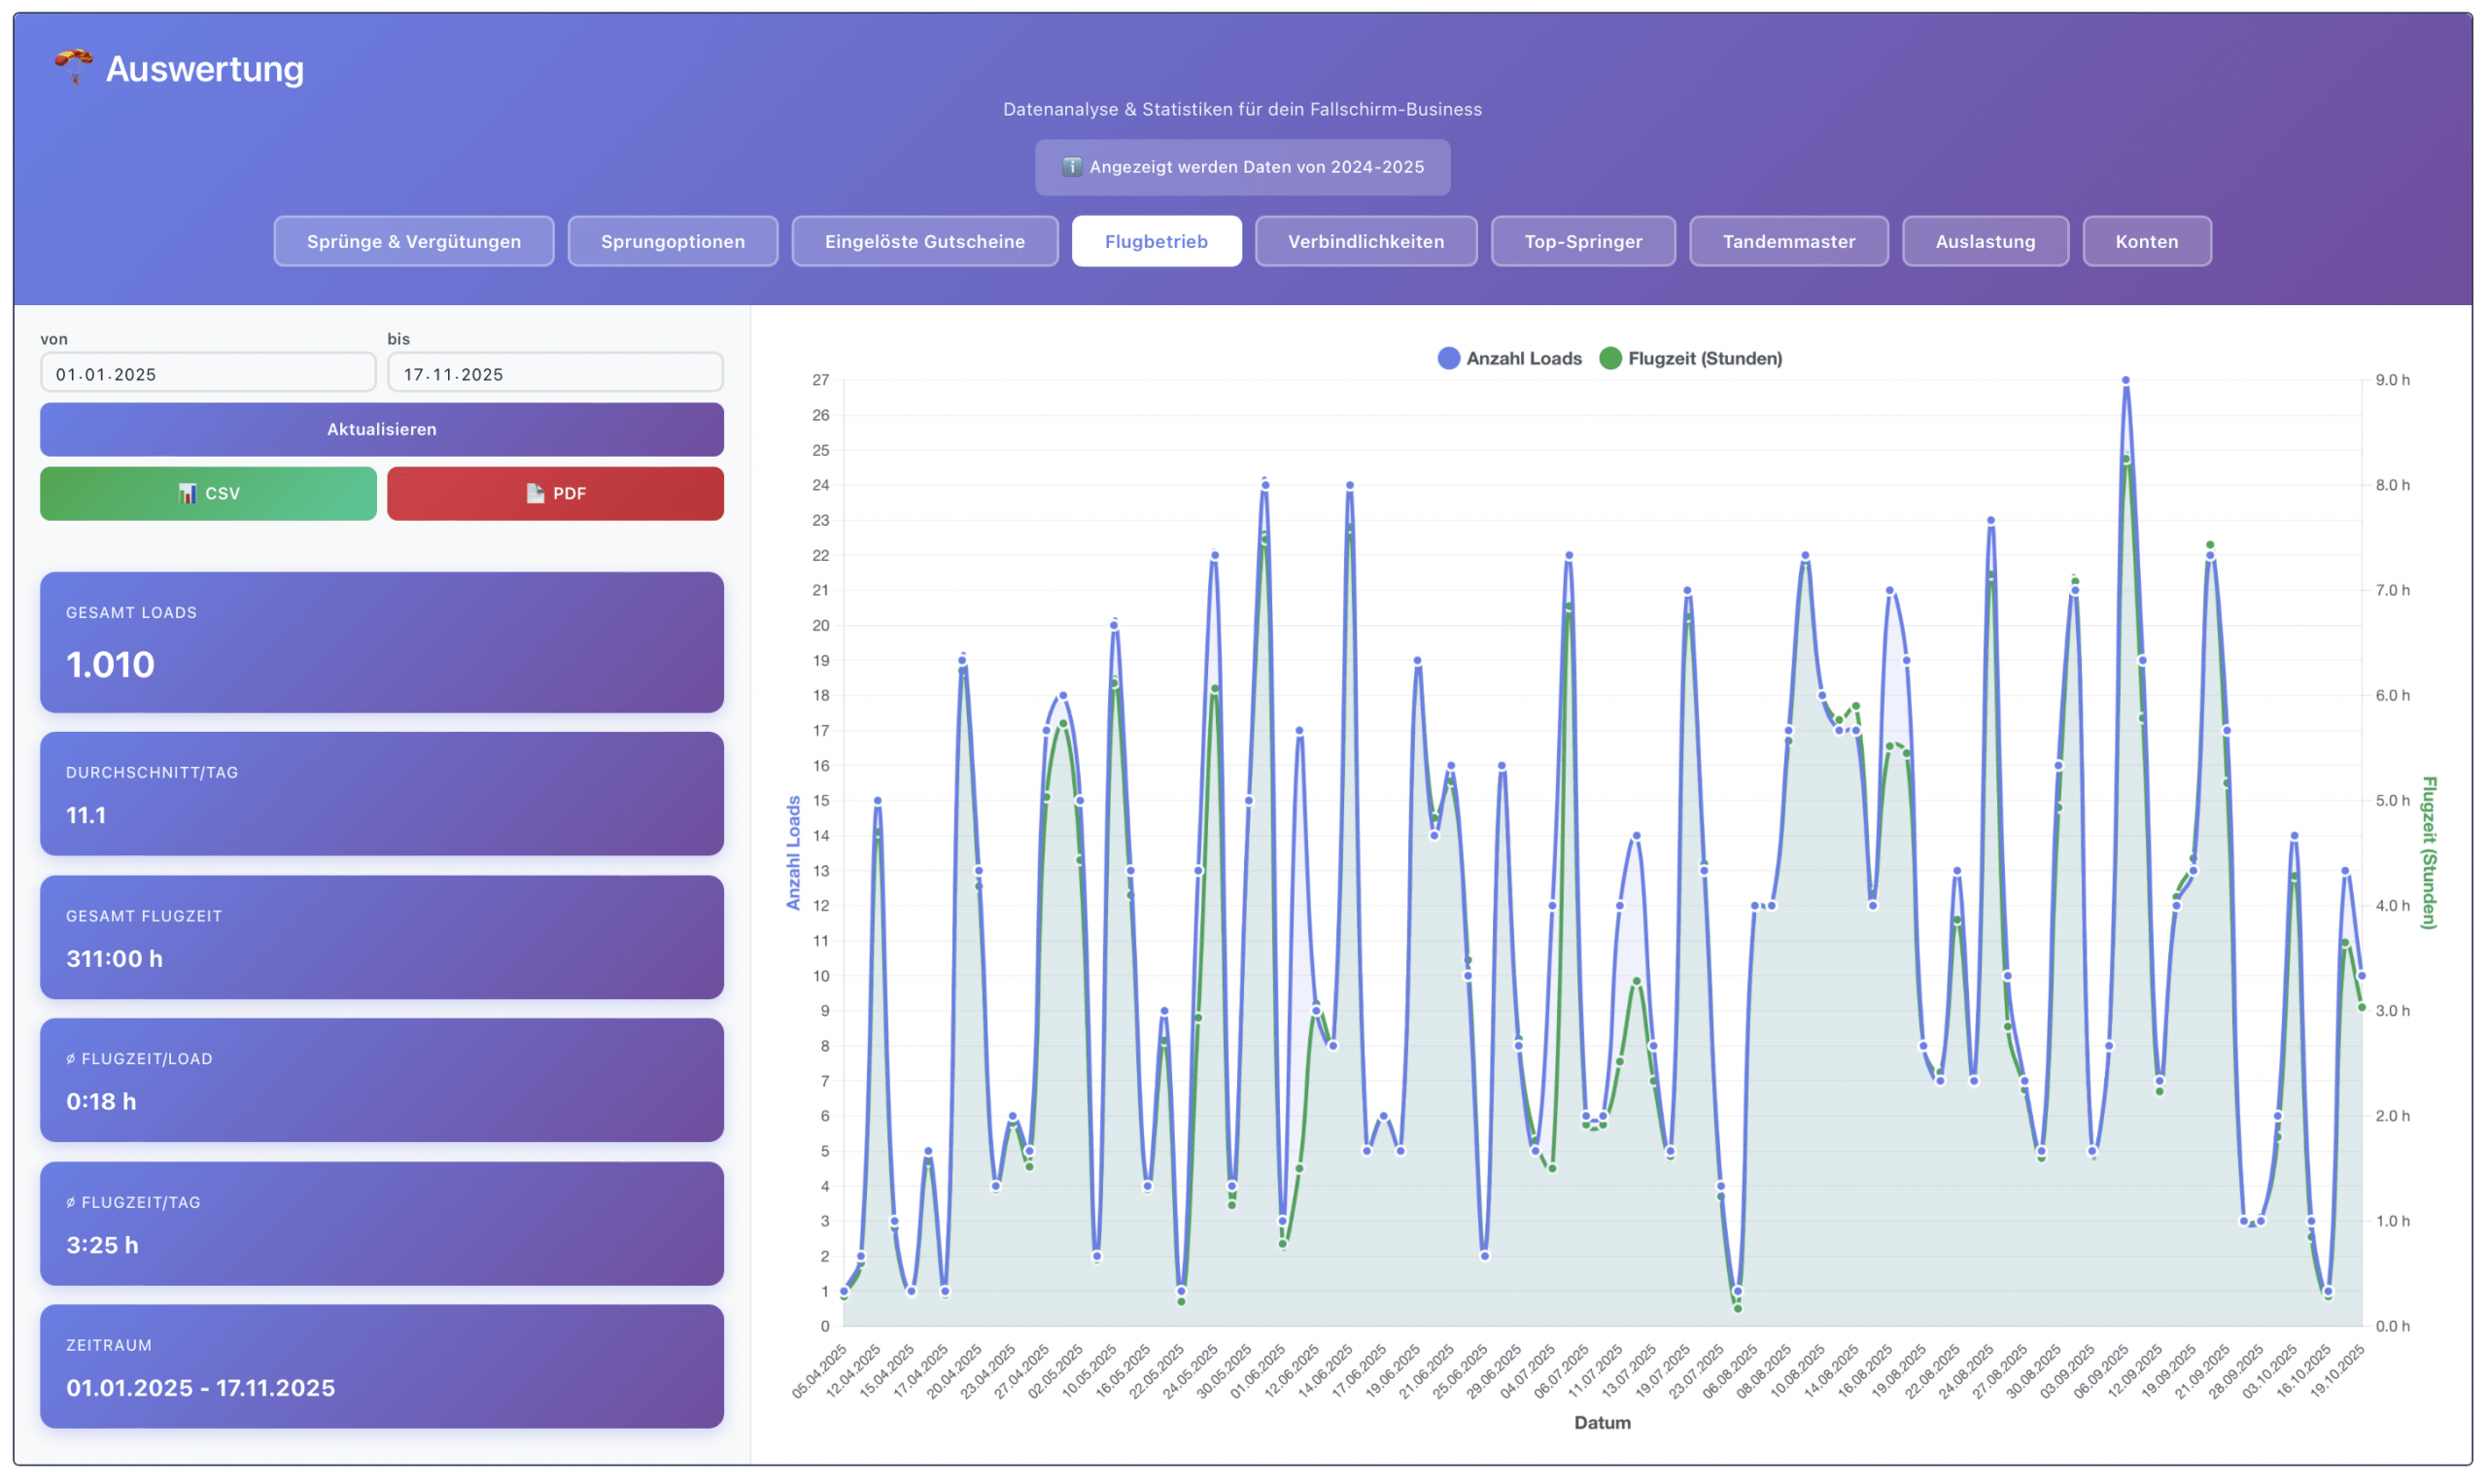The height and width of the screenshot is (1484, 2488).
Task: Click the 'von' date field
Action: 208,374
